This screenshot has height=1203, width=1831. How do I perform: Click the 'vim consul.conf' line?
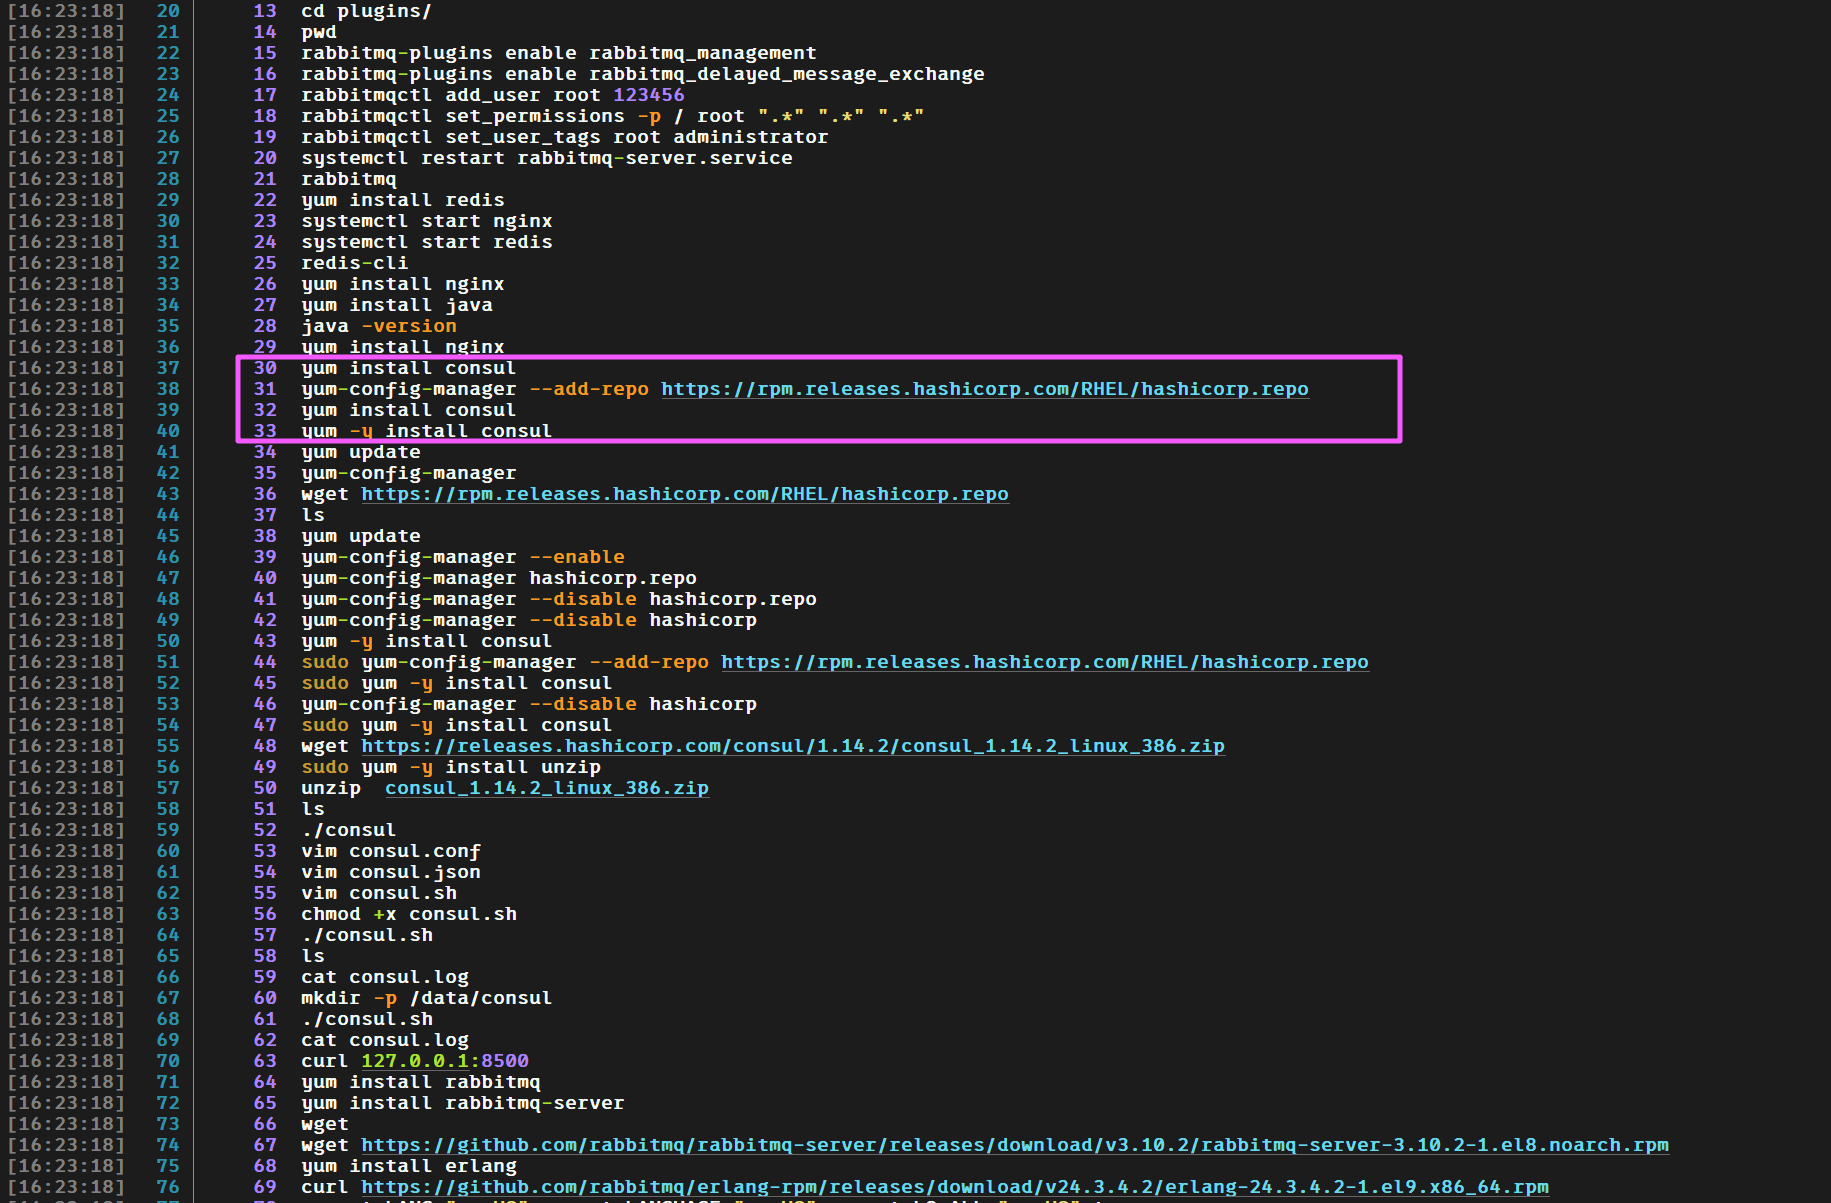[391, 851]
